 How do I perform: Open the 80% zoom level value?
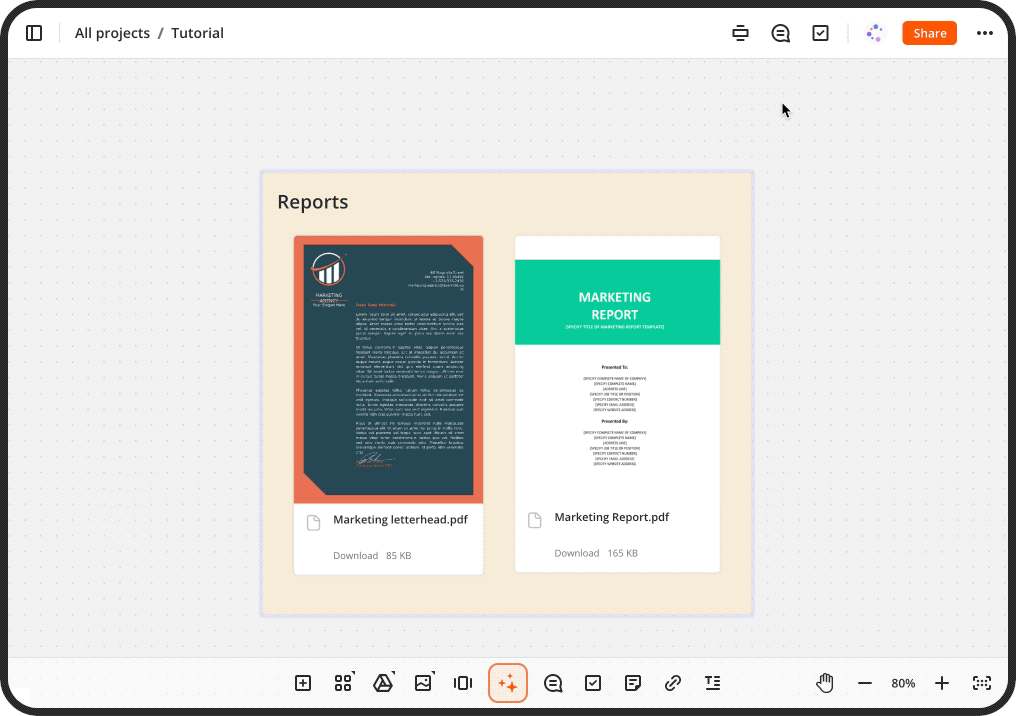click(x=903, y=683)
